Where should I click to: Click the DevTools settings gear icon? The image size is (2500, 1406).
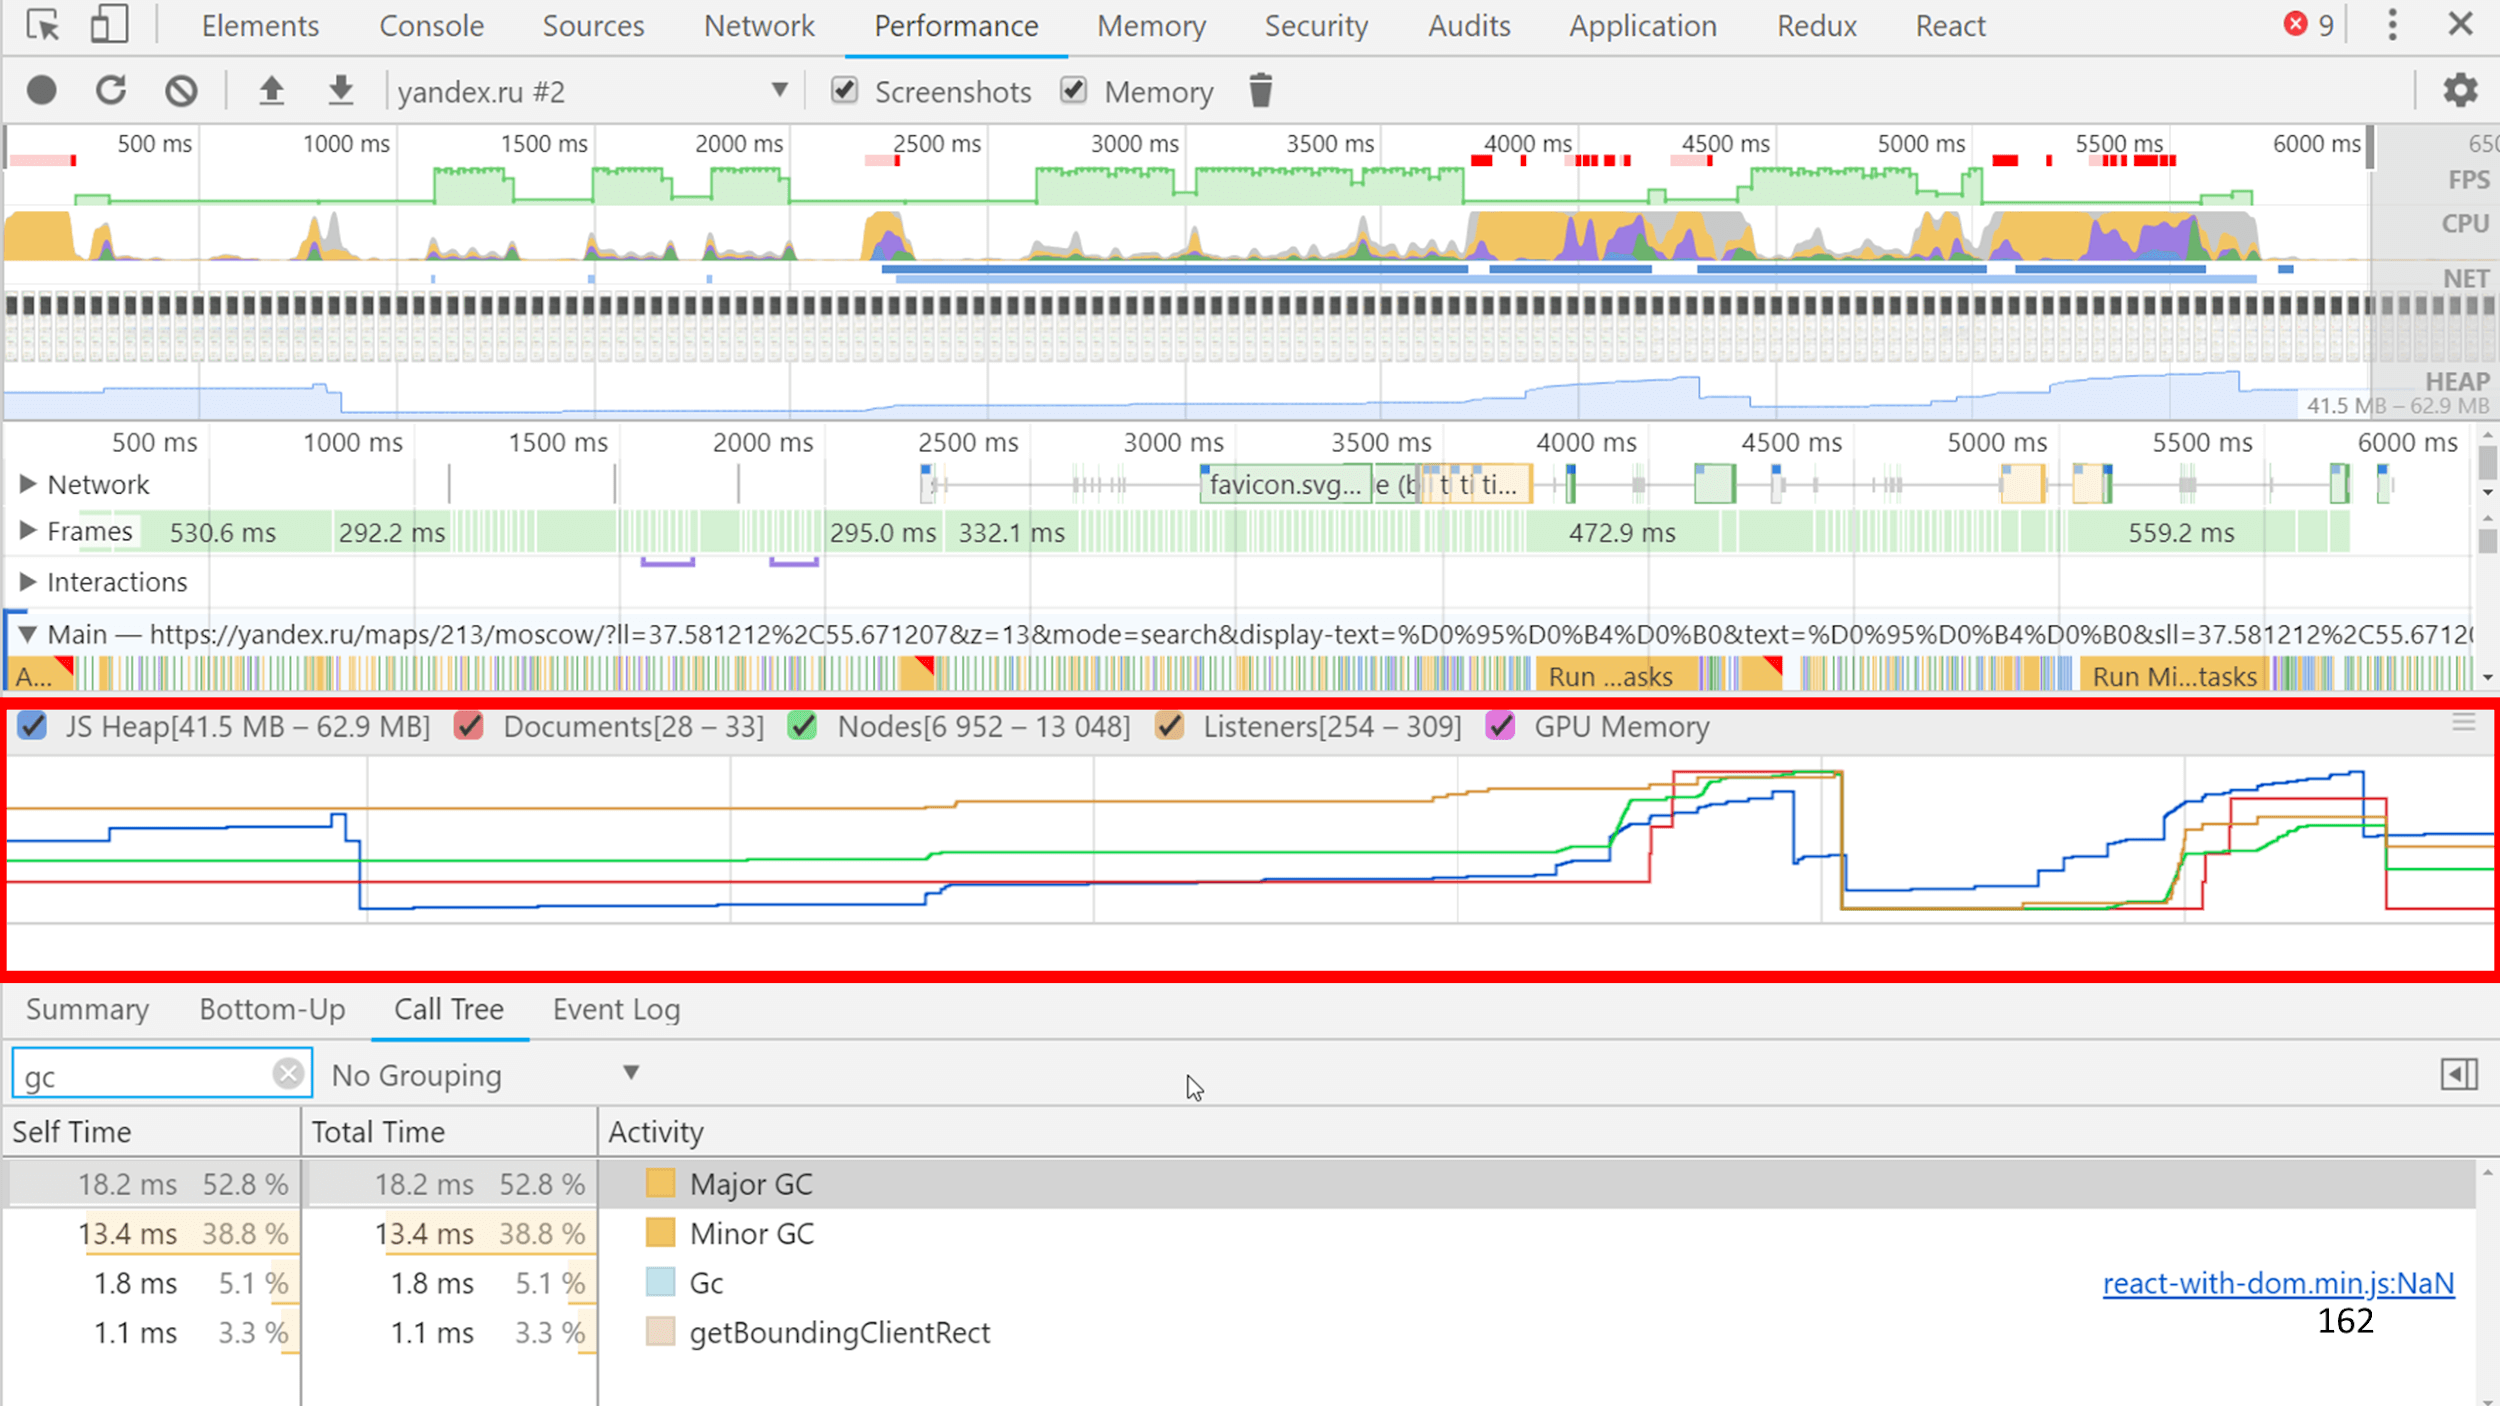click(x=2461, y=91)
